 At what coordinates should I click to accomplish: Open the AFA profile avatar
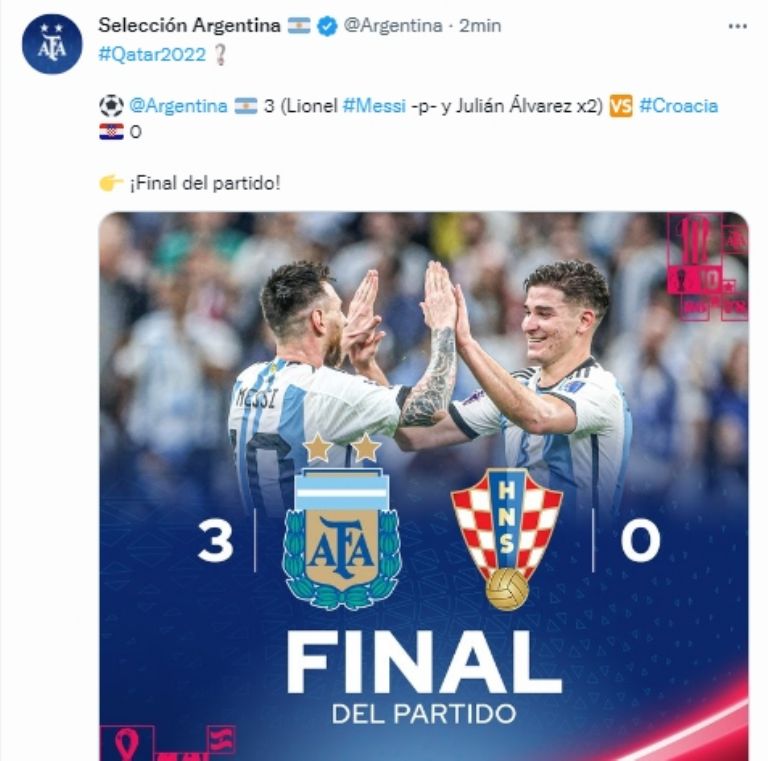(52, 45)
